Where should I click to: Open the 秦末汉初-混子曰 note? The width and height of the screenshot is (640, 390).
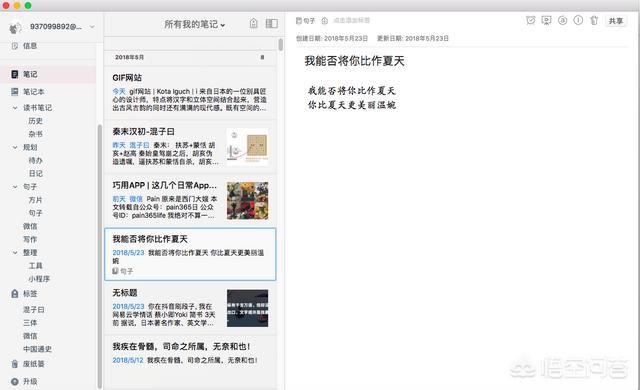[190, 147]
